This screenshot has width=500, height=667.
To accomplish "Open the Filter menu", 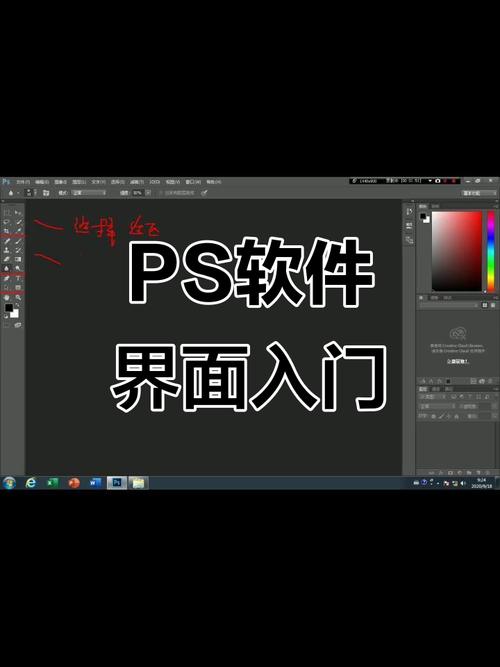I will [137, 182].
